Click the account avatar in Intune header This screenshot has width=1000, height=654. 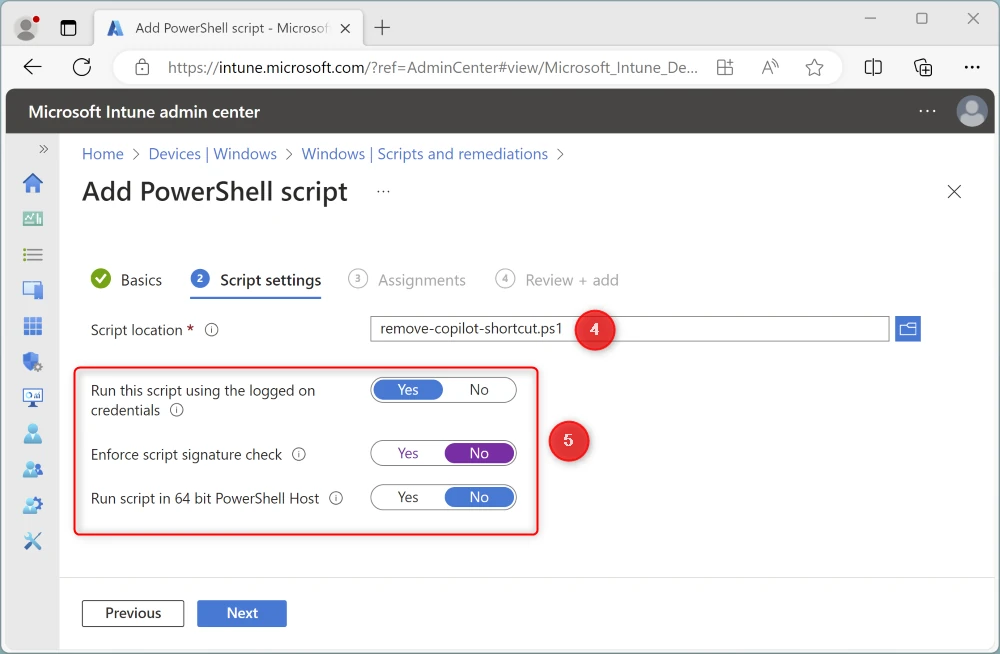[x=971, y=112]
